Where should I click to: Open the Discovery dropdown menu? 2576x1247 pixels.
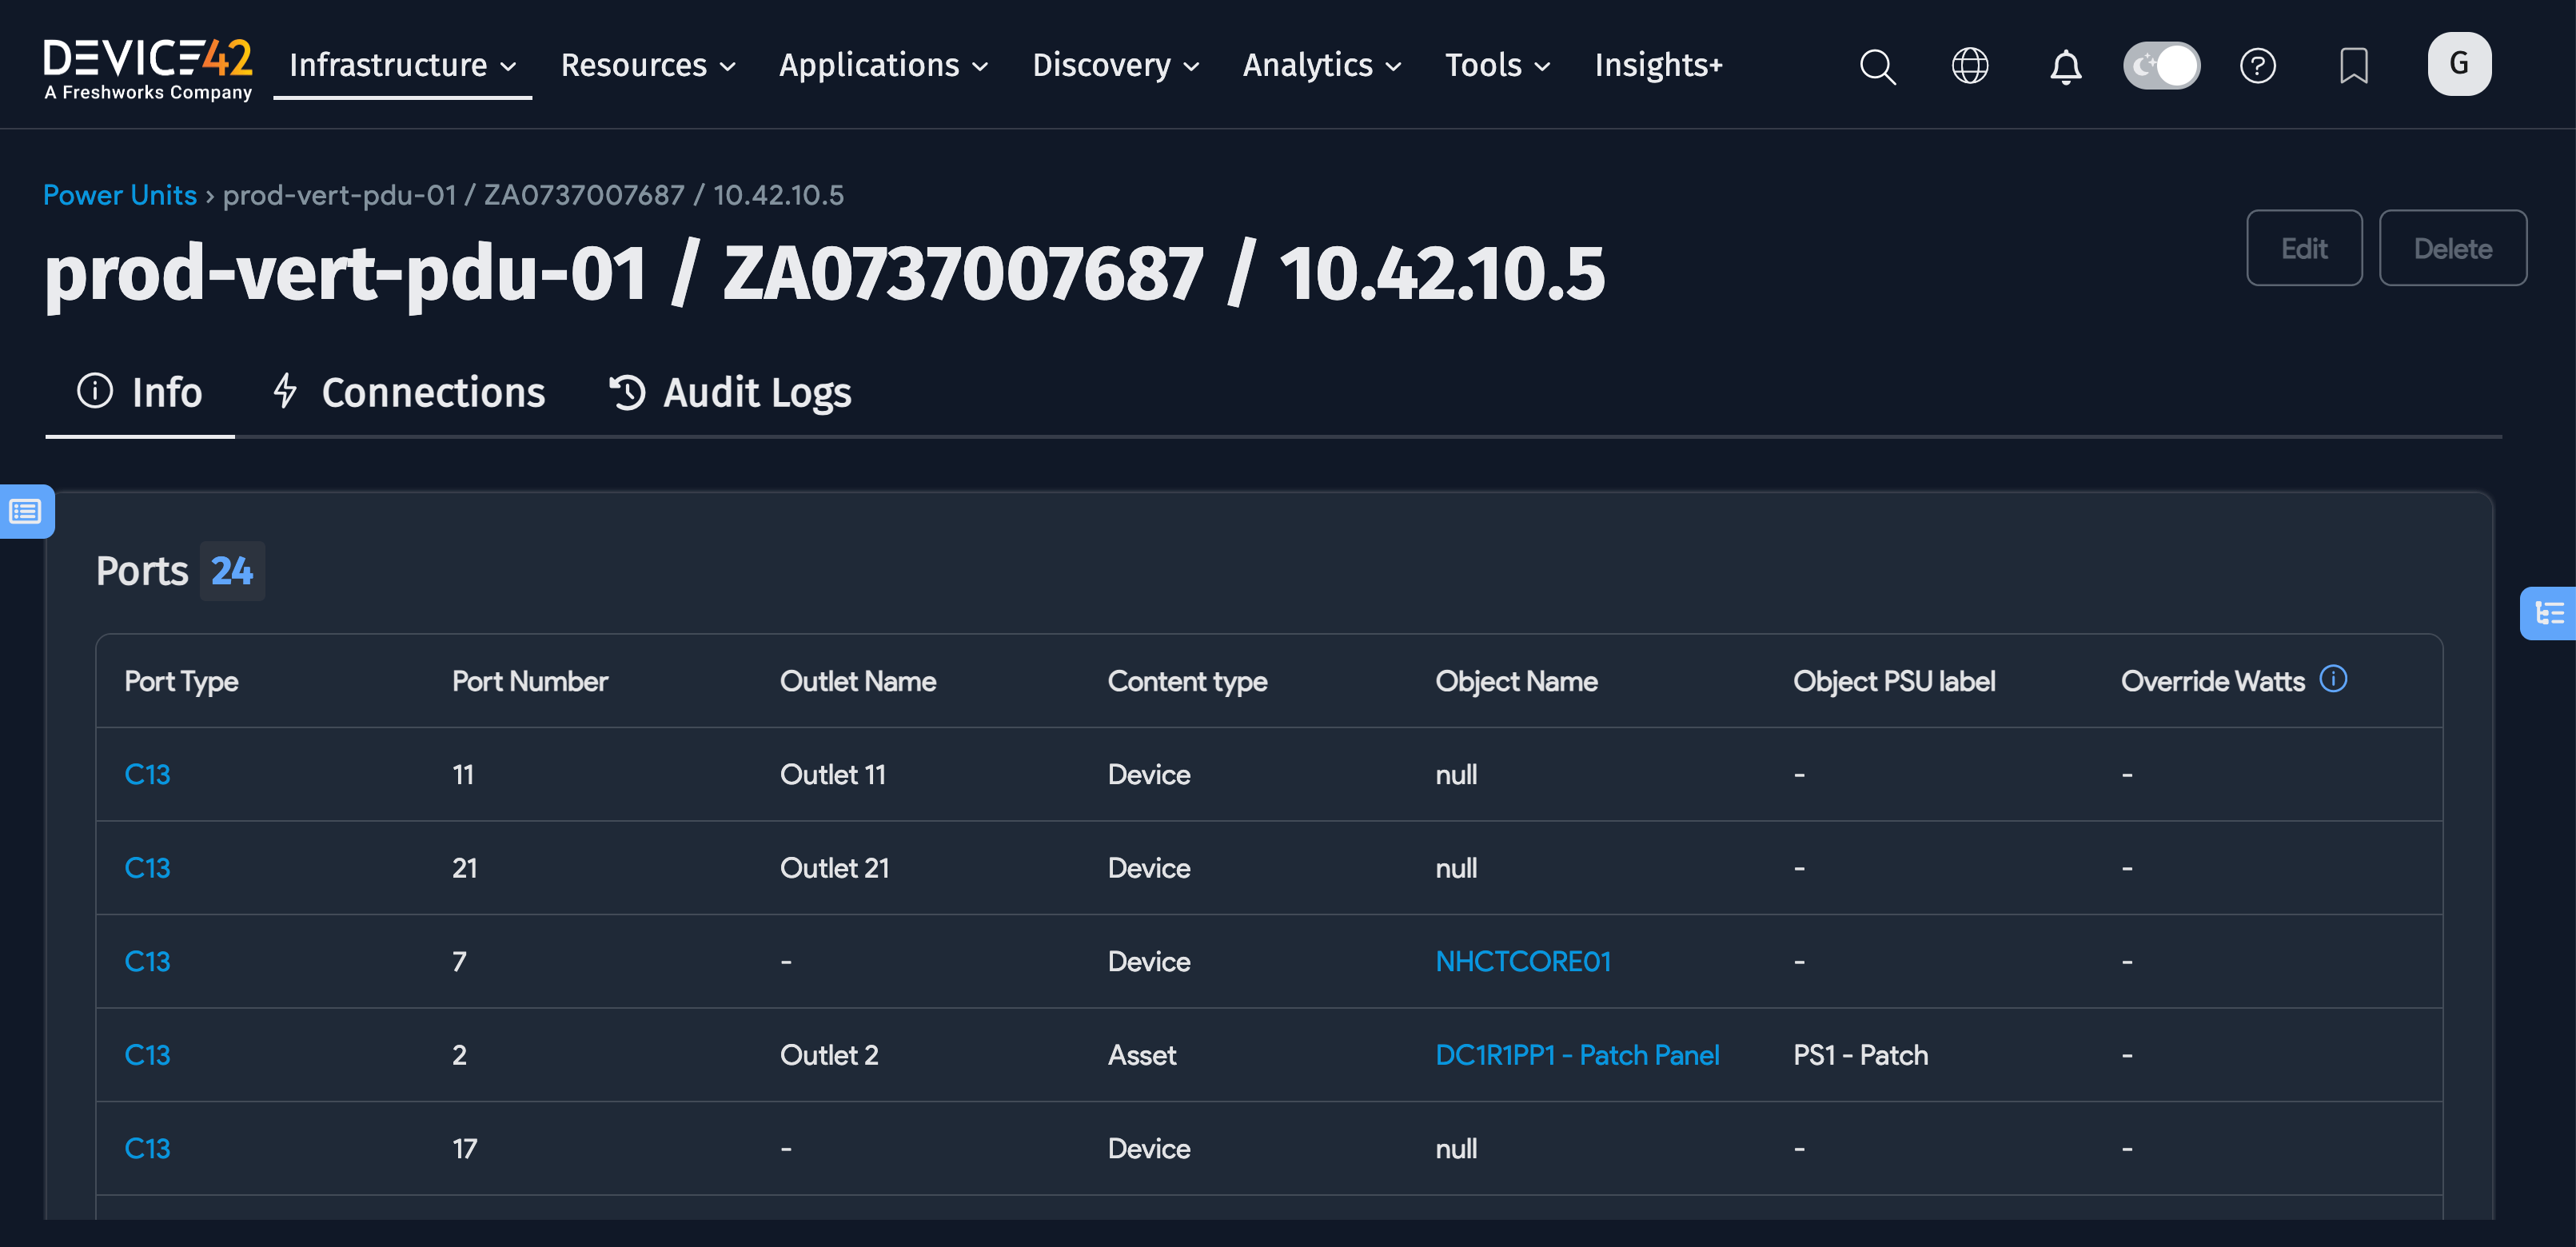(1115, 66)
